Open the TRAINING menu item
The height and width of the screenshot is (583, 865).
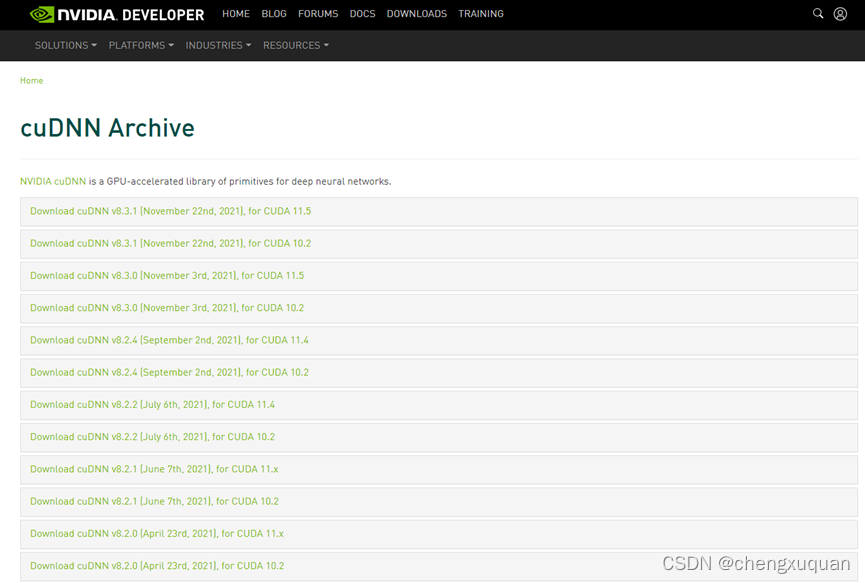point(480,14)
